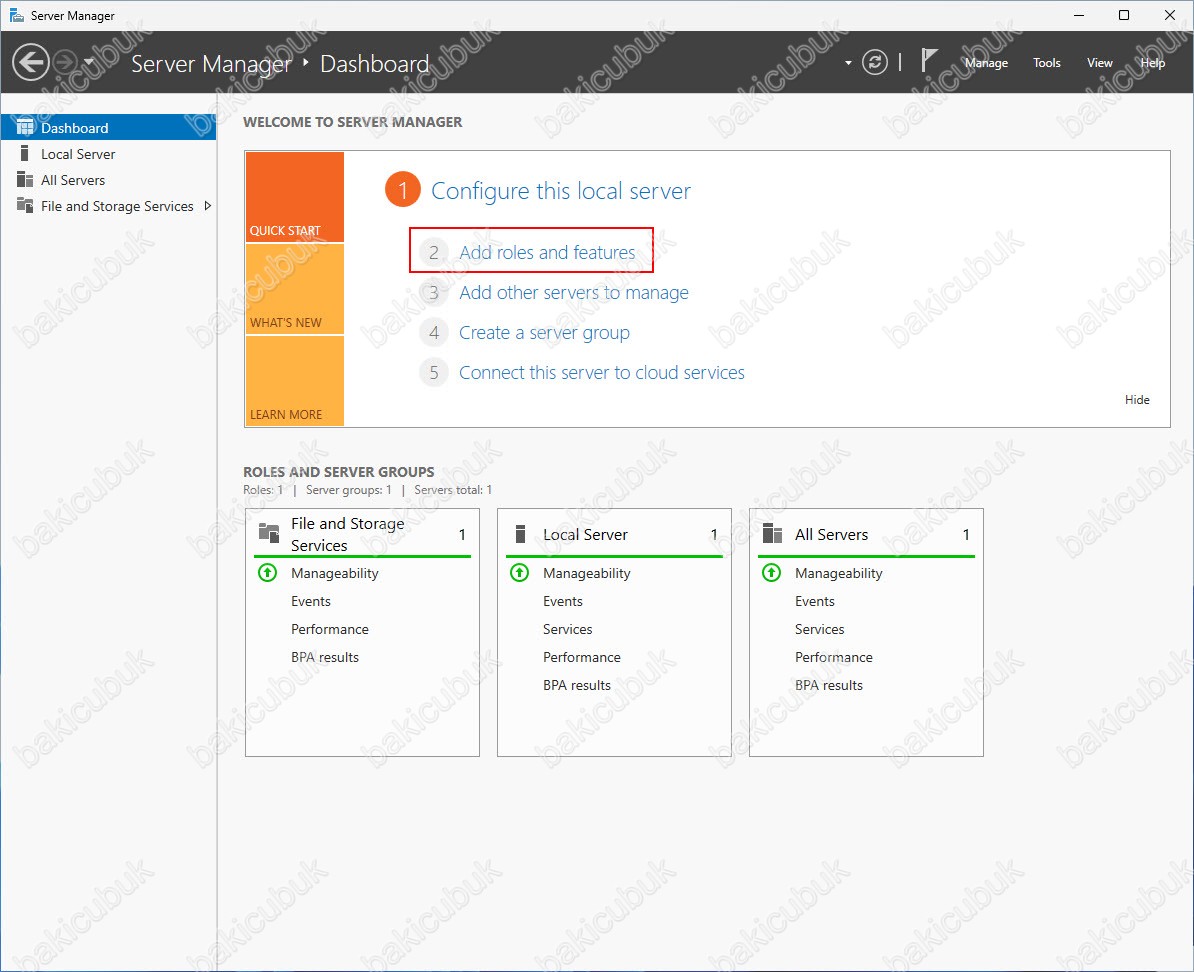Viewport: 1194px width, 972px height.
Task: Open Services in All Servers tile
Action: 819,629
